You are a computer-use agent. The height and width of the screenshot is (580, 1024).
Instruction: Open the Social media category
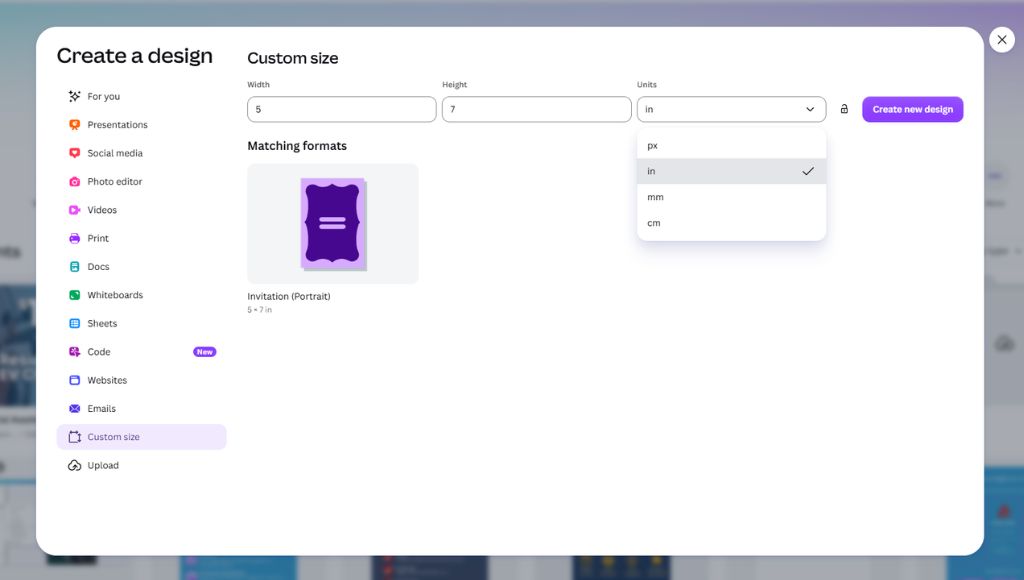pos(141,153)
